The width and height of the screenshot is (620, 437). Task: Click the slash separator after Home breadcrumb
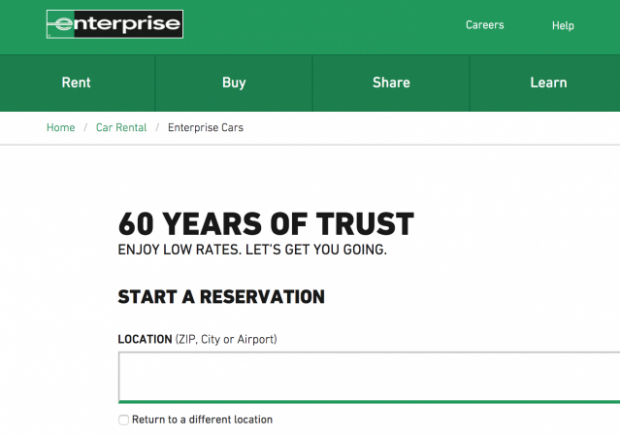coord(85,128)
